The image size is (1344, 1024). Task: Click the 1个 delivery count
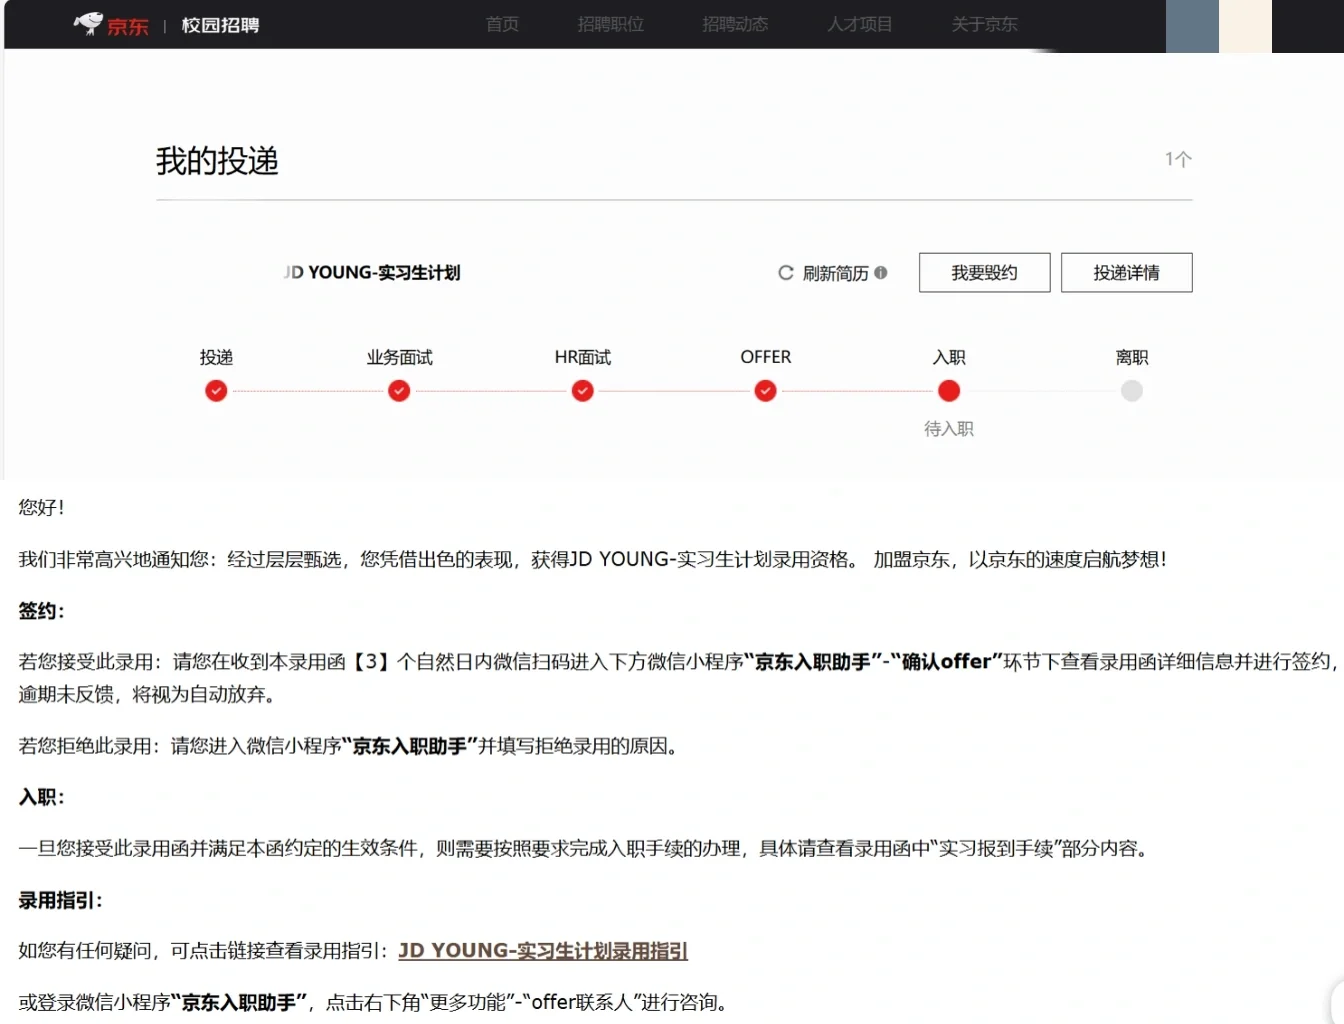1178,159
